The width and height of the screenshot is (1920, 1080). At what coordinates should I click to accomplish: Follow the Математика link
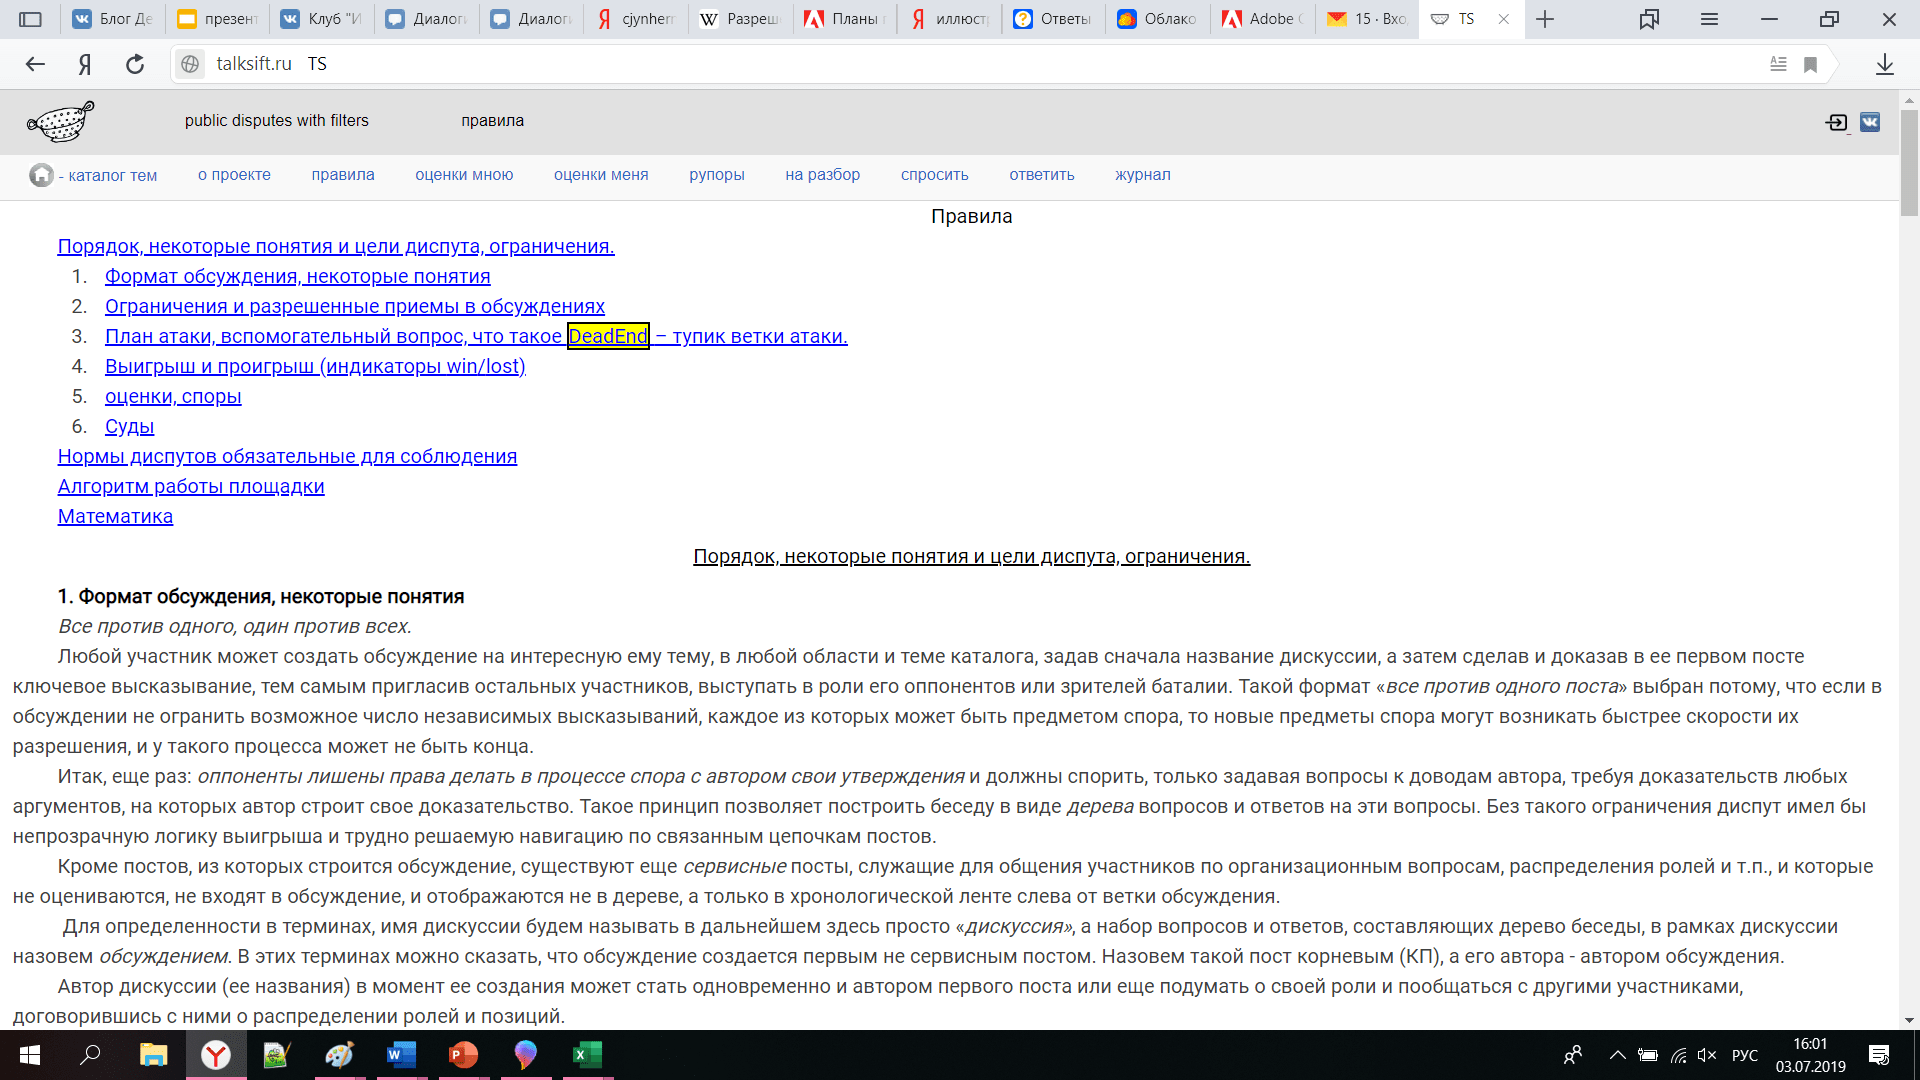(115, 517)
